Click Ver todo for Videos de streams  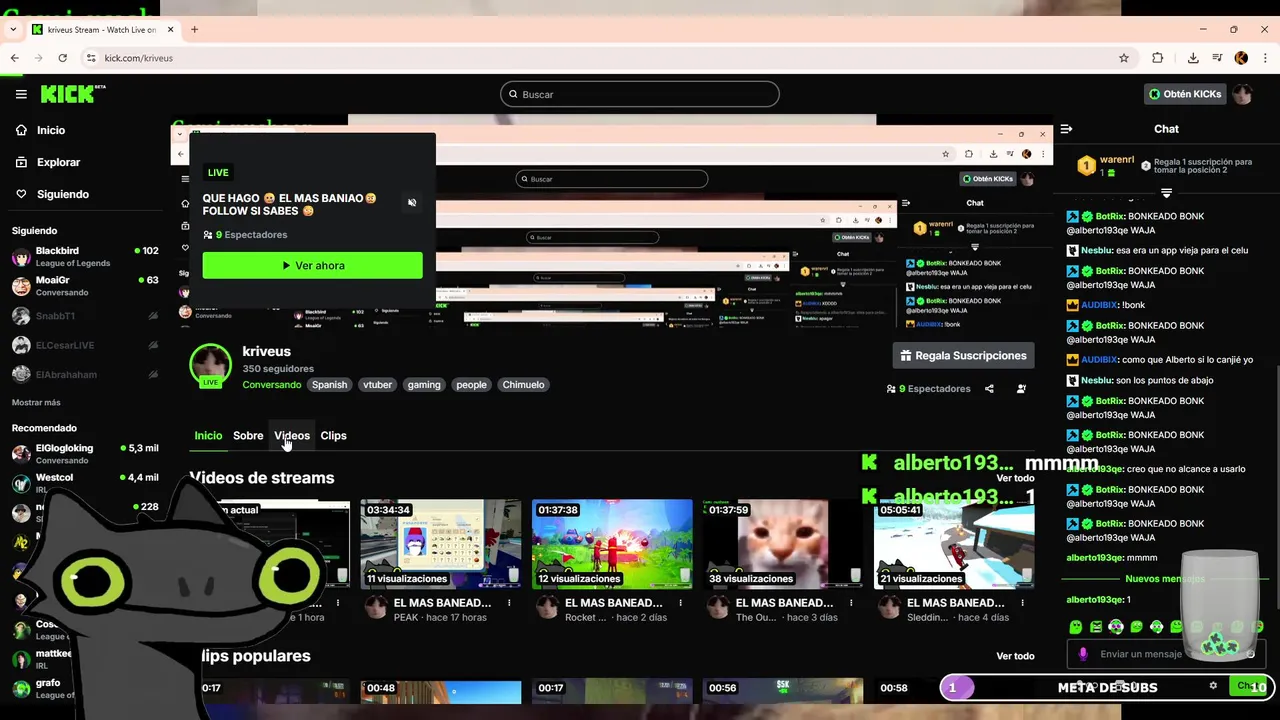click(x=1015, y=478)
